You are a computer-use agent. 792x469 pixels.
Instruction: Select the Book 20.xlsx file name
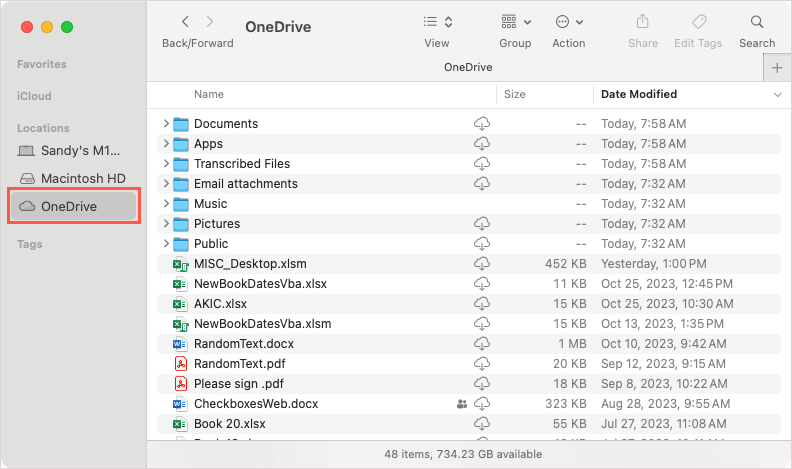(x=230, y=424)
